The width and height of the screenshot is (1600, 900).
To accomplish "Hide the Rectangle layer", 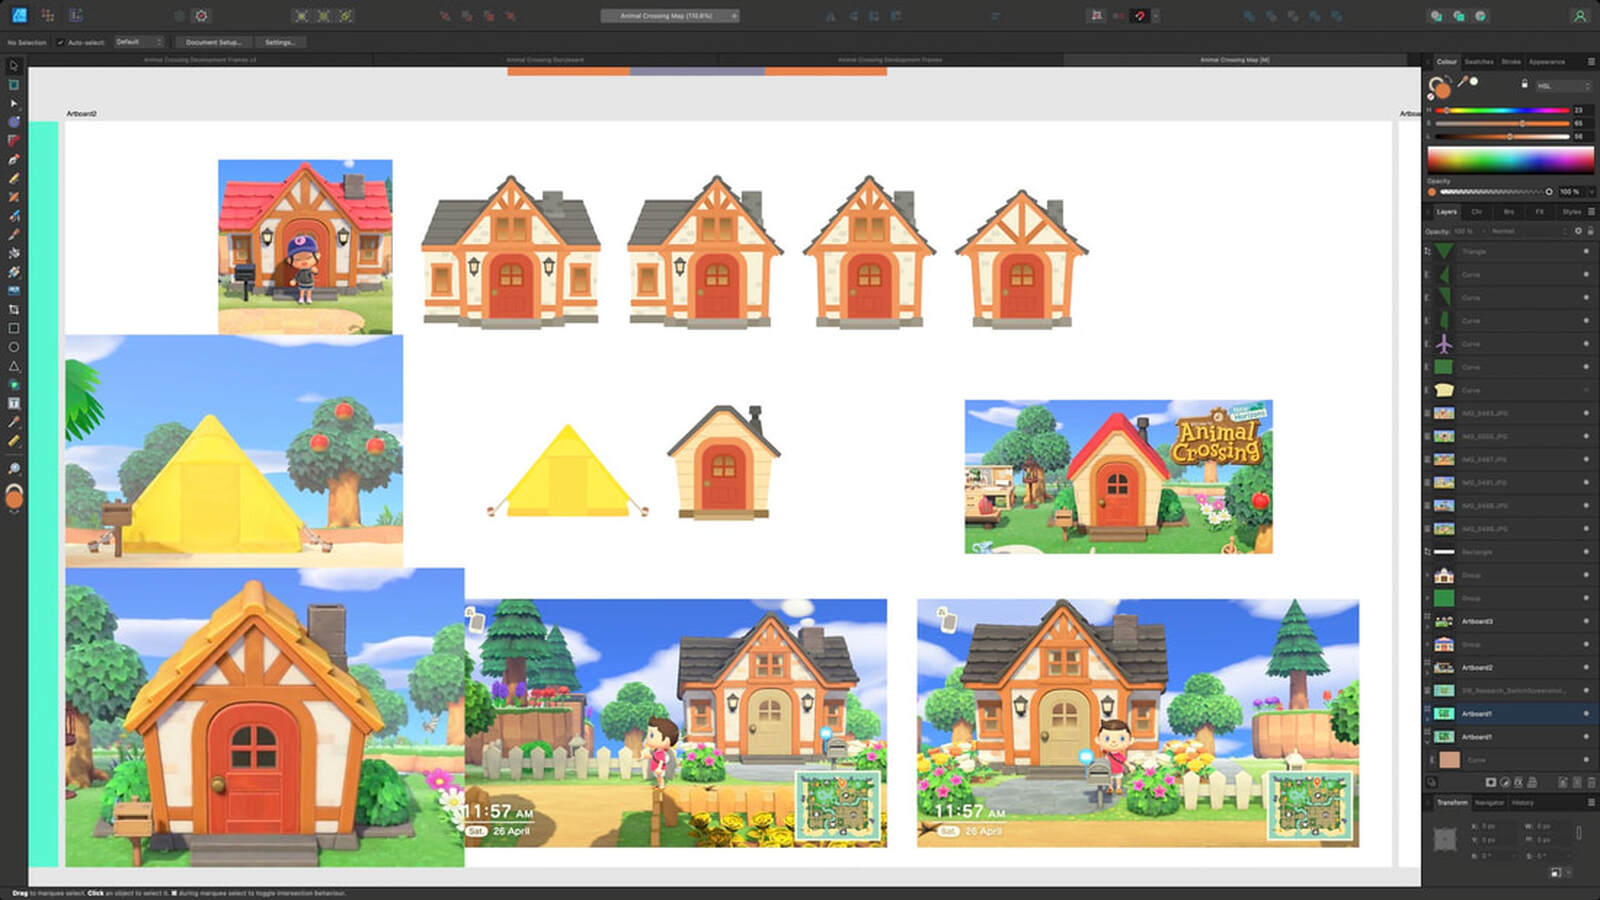I will [1586, 552].
